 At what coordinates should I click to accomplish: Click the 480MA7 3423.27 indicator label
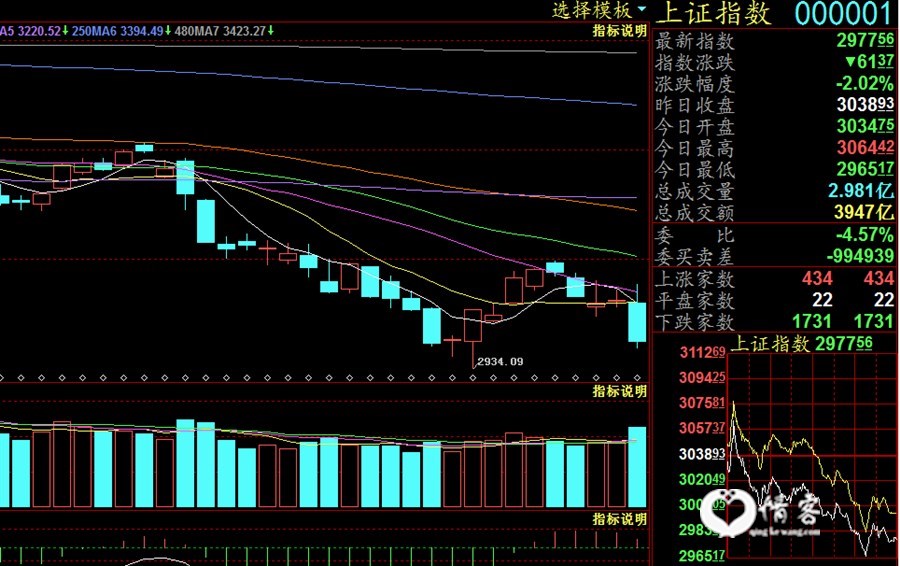(x=220, y=31)
